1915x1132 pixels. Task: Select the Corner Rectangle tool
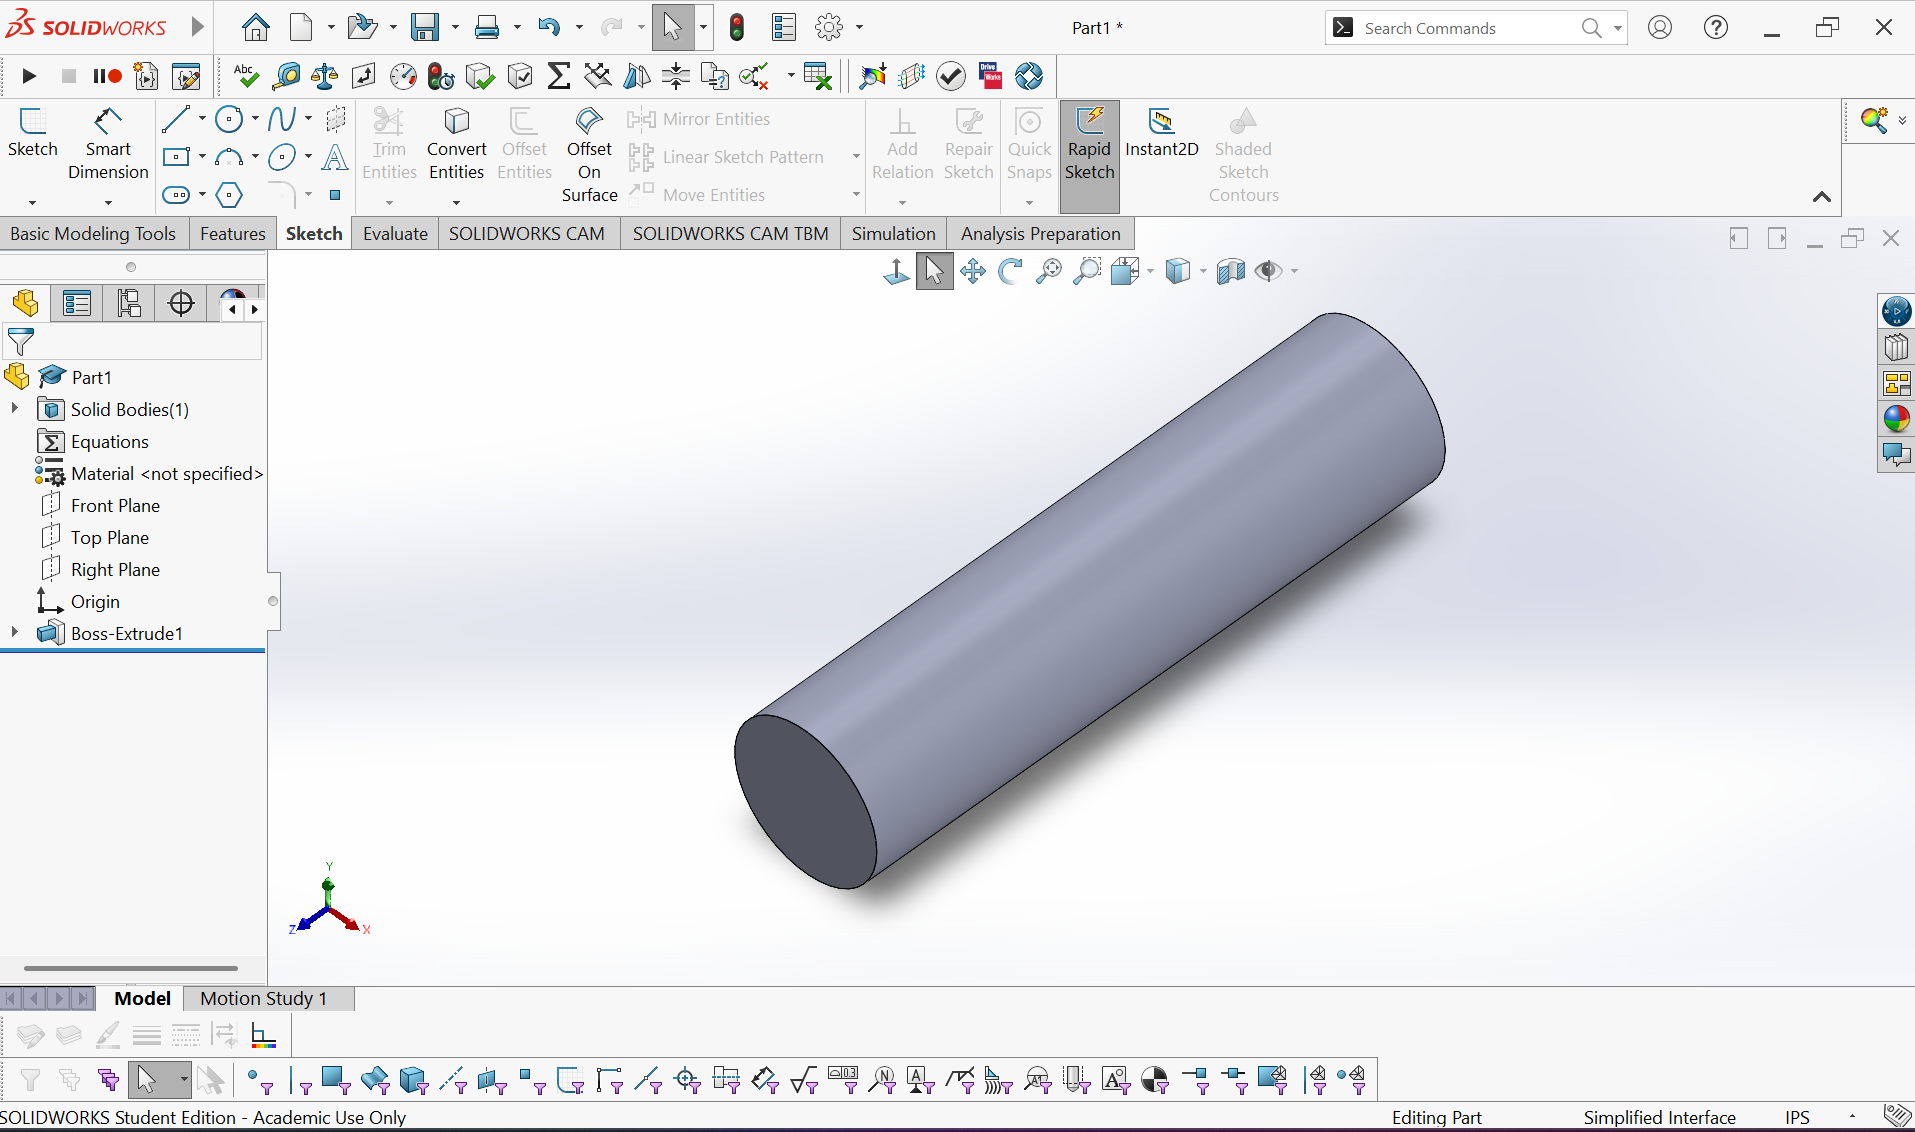pyautogui.click(x=176, y=157)
